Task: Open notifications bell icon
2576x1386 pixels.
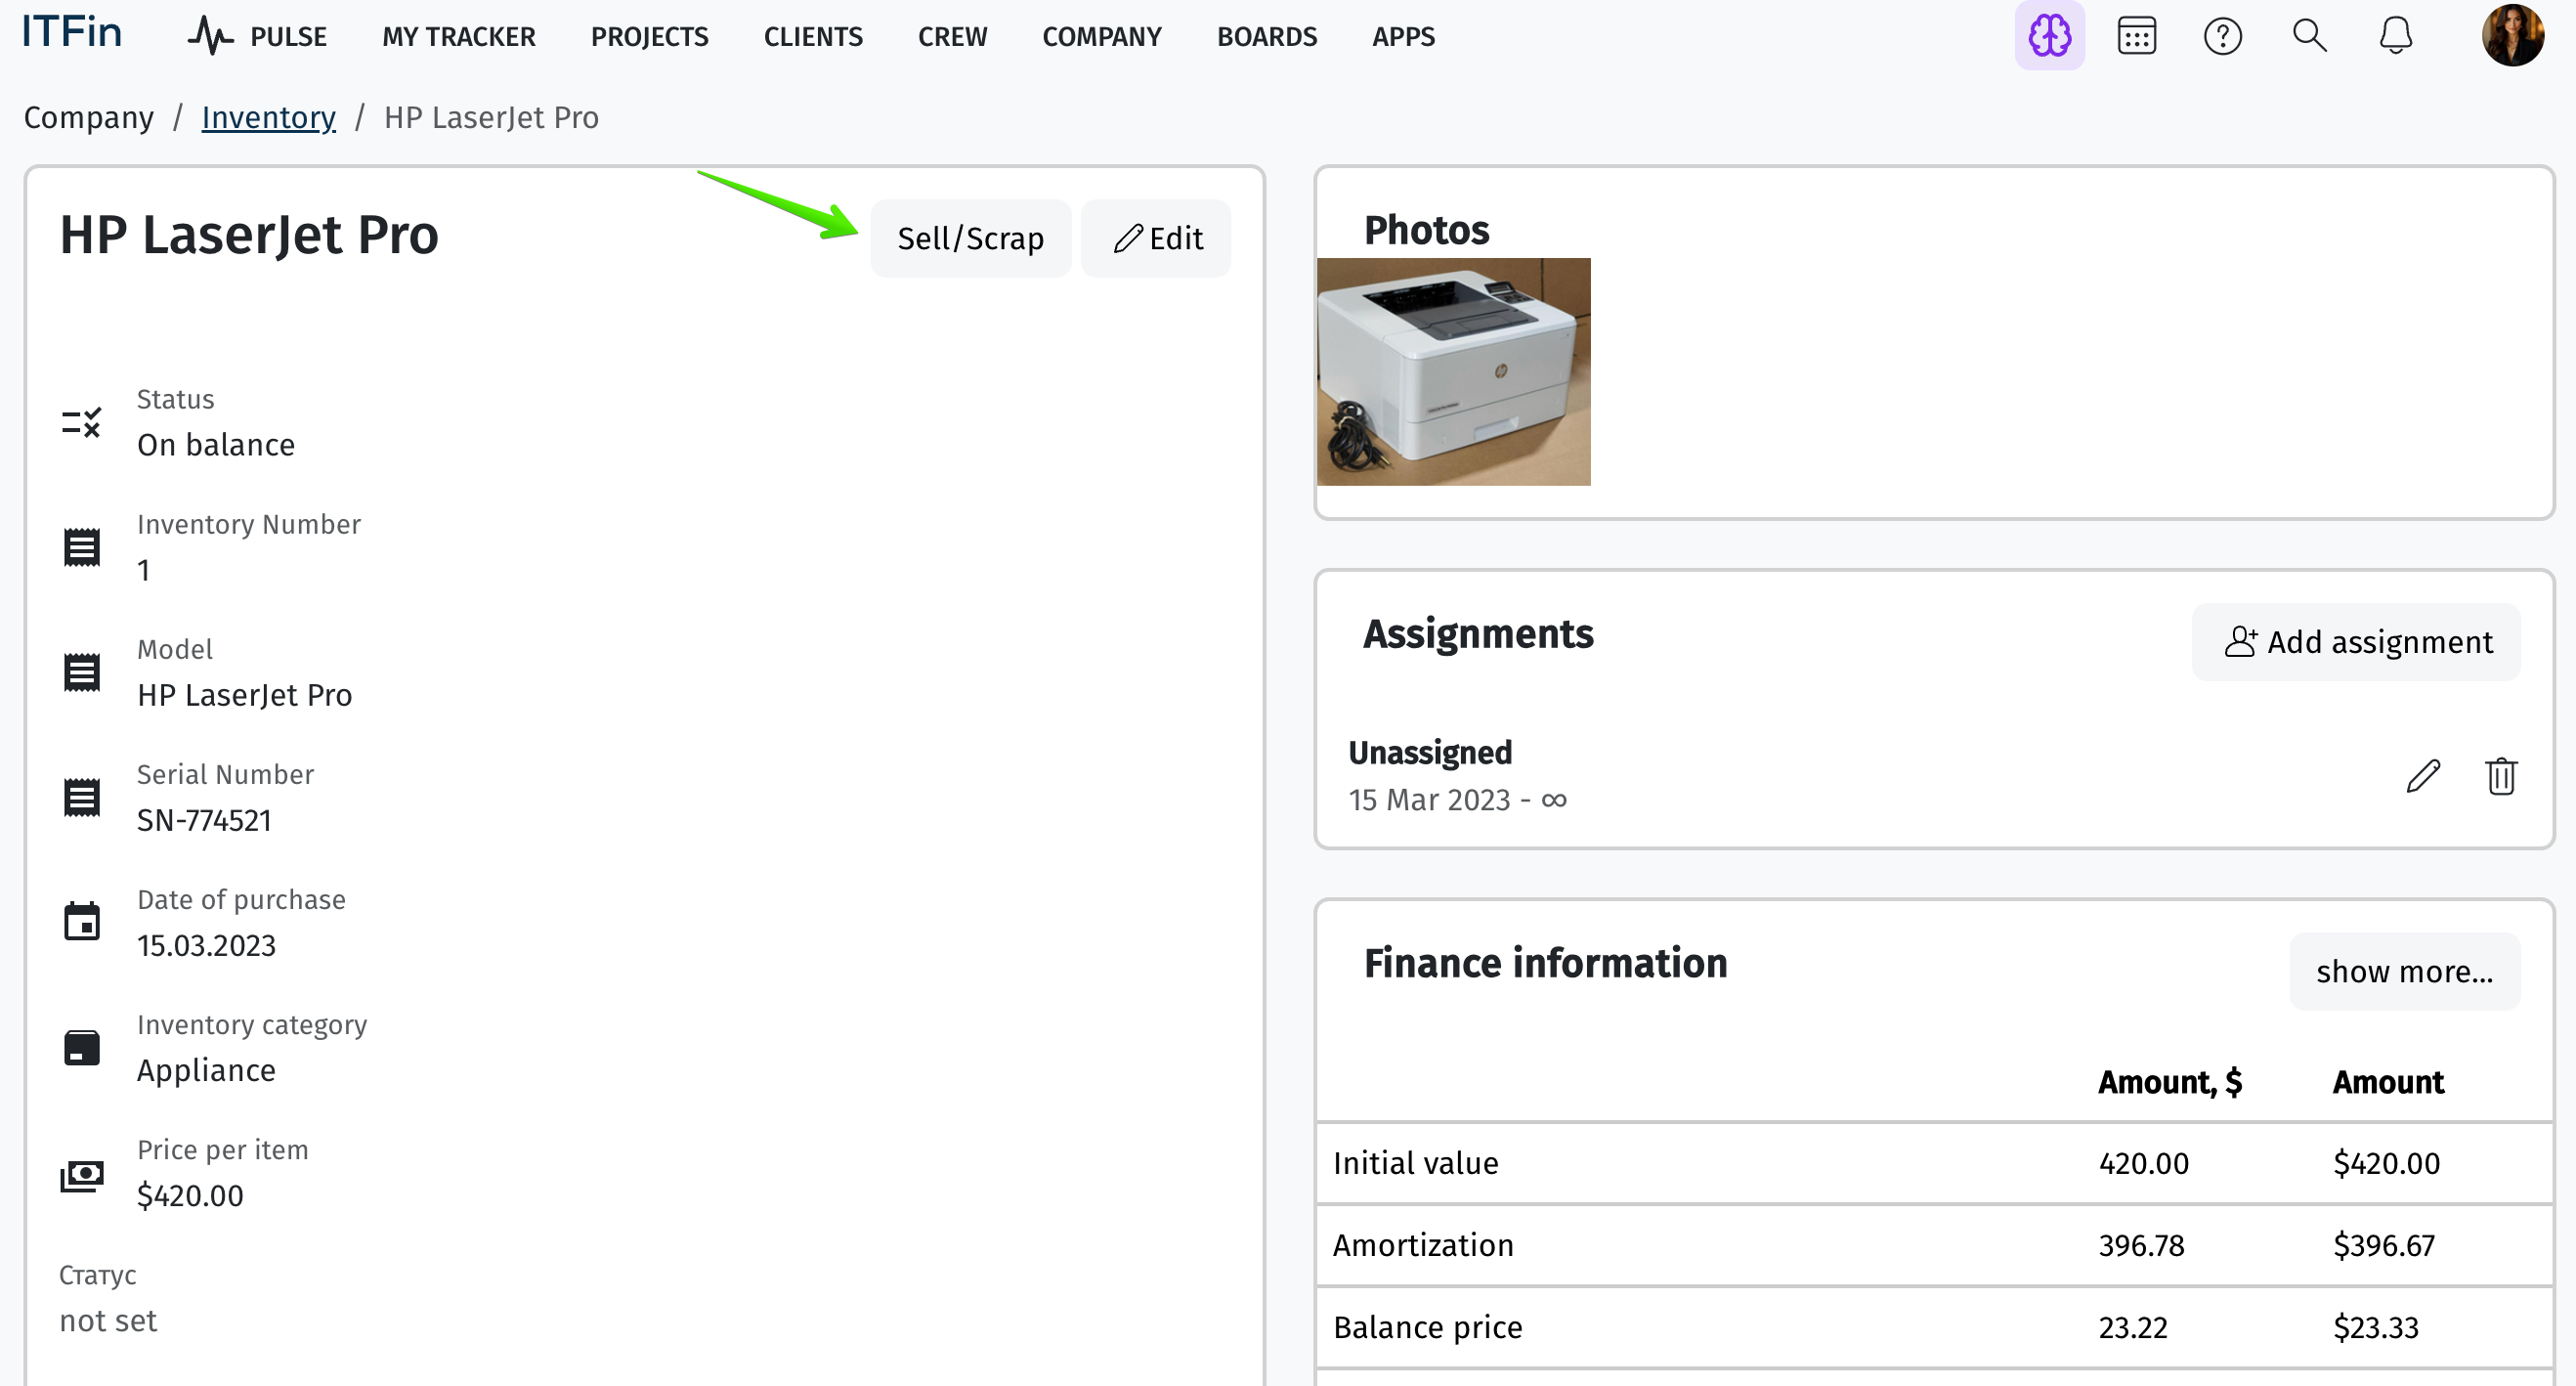Action: point(2395,37)
